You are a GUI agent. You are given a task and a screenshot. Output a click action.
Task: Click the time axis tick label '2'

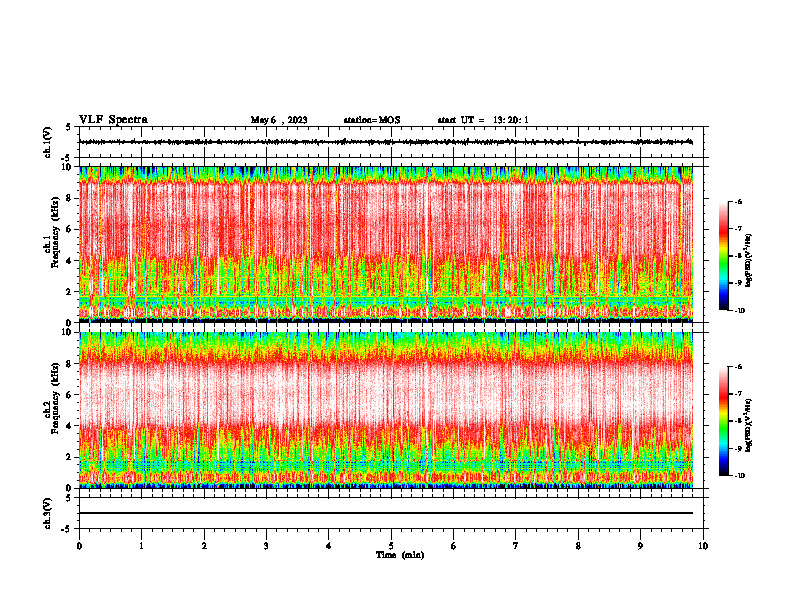204,546
